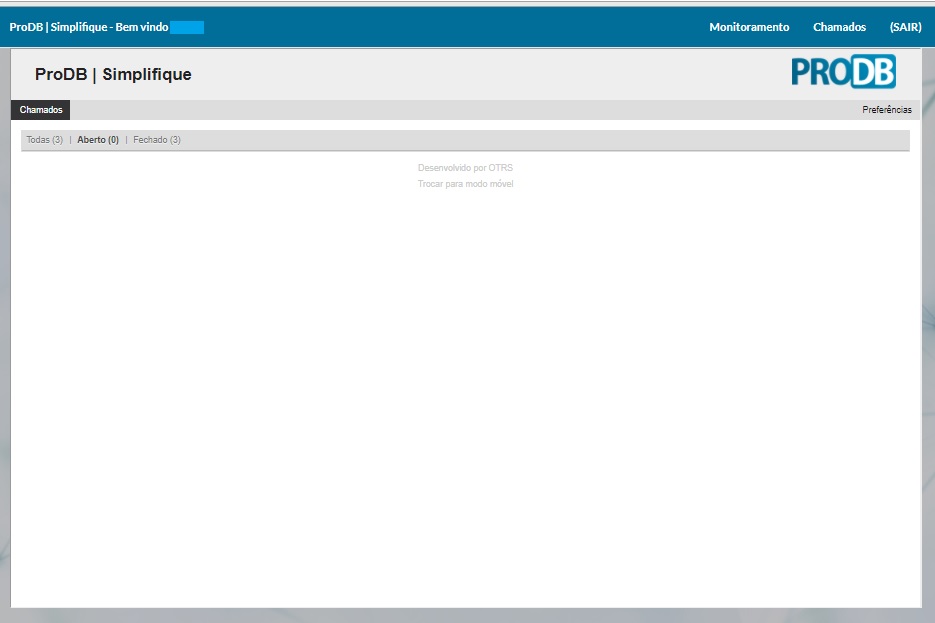Open Chamados in the top blue bar

[839, 27]
